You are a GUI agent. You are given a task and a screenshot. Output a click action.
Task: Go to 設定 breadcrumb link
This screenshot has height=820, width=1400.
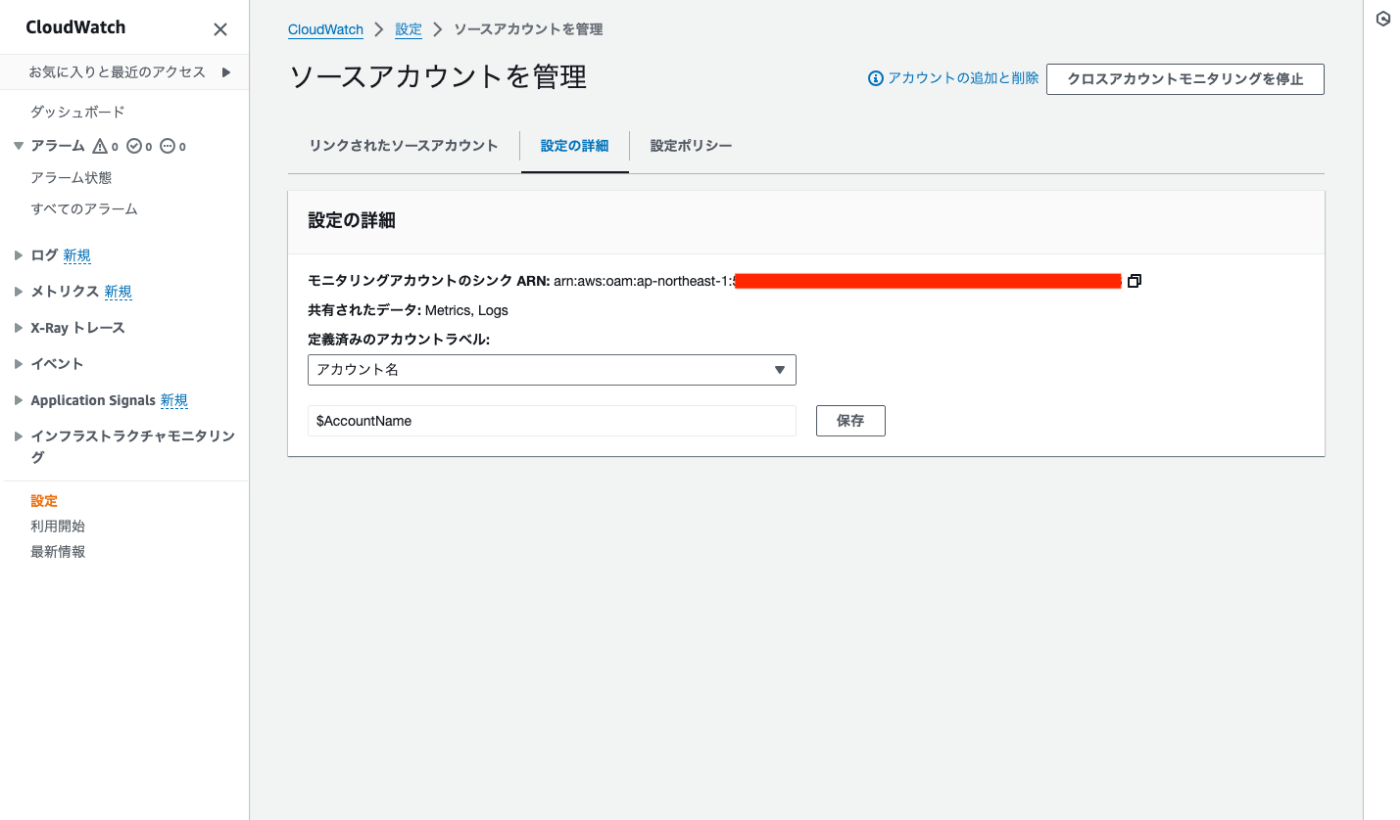pos(408,30)
